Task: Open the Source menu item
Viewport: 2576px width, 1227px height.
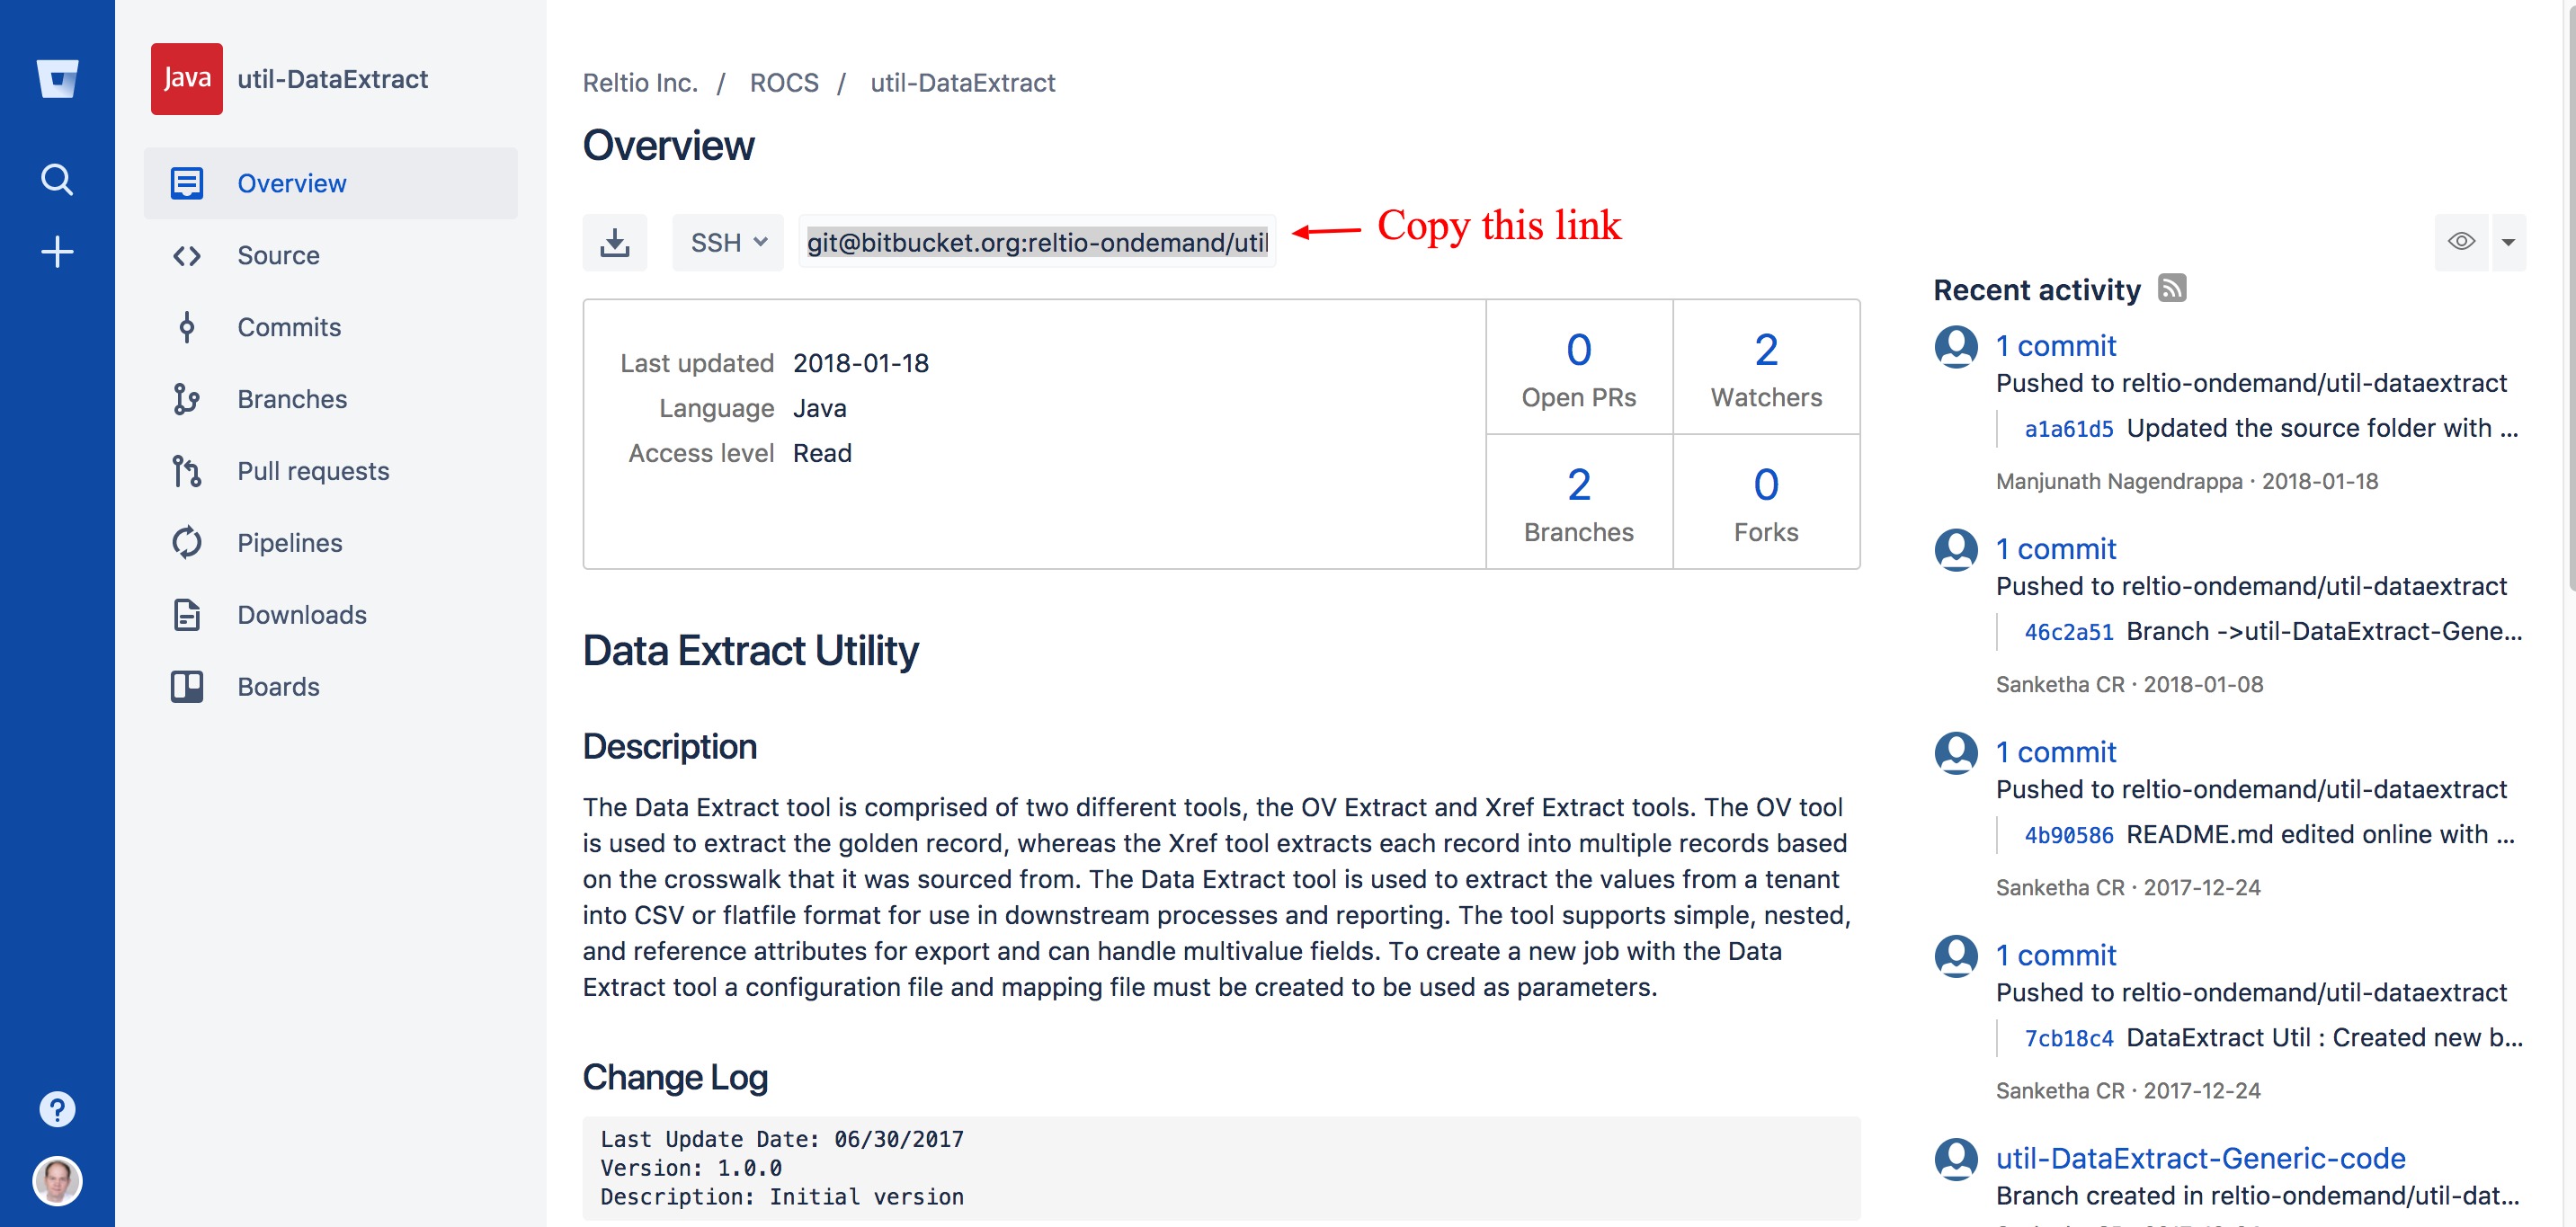Action: click(331, 255)
